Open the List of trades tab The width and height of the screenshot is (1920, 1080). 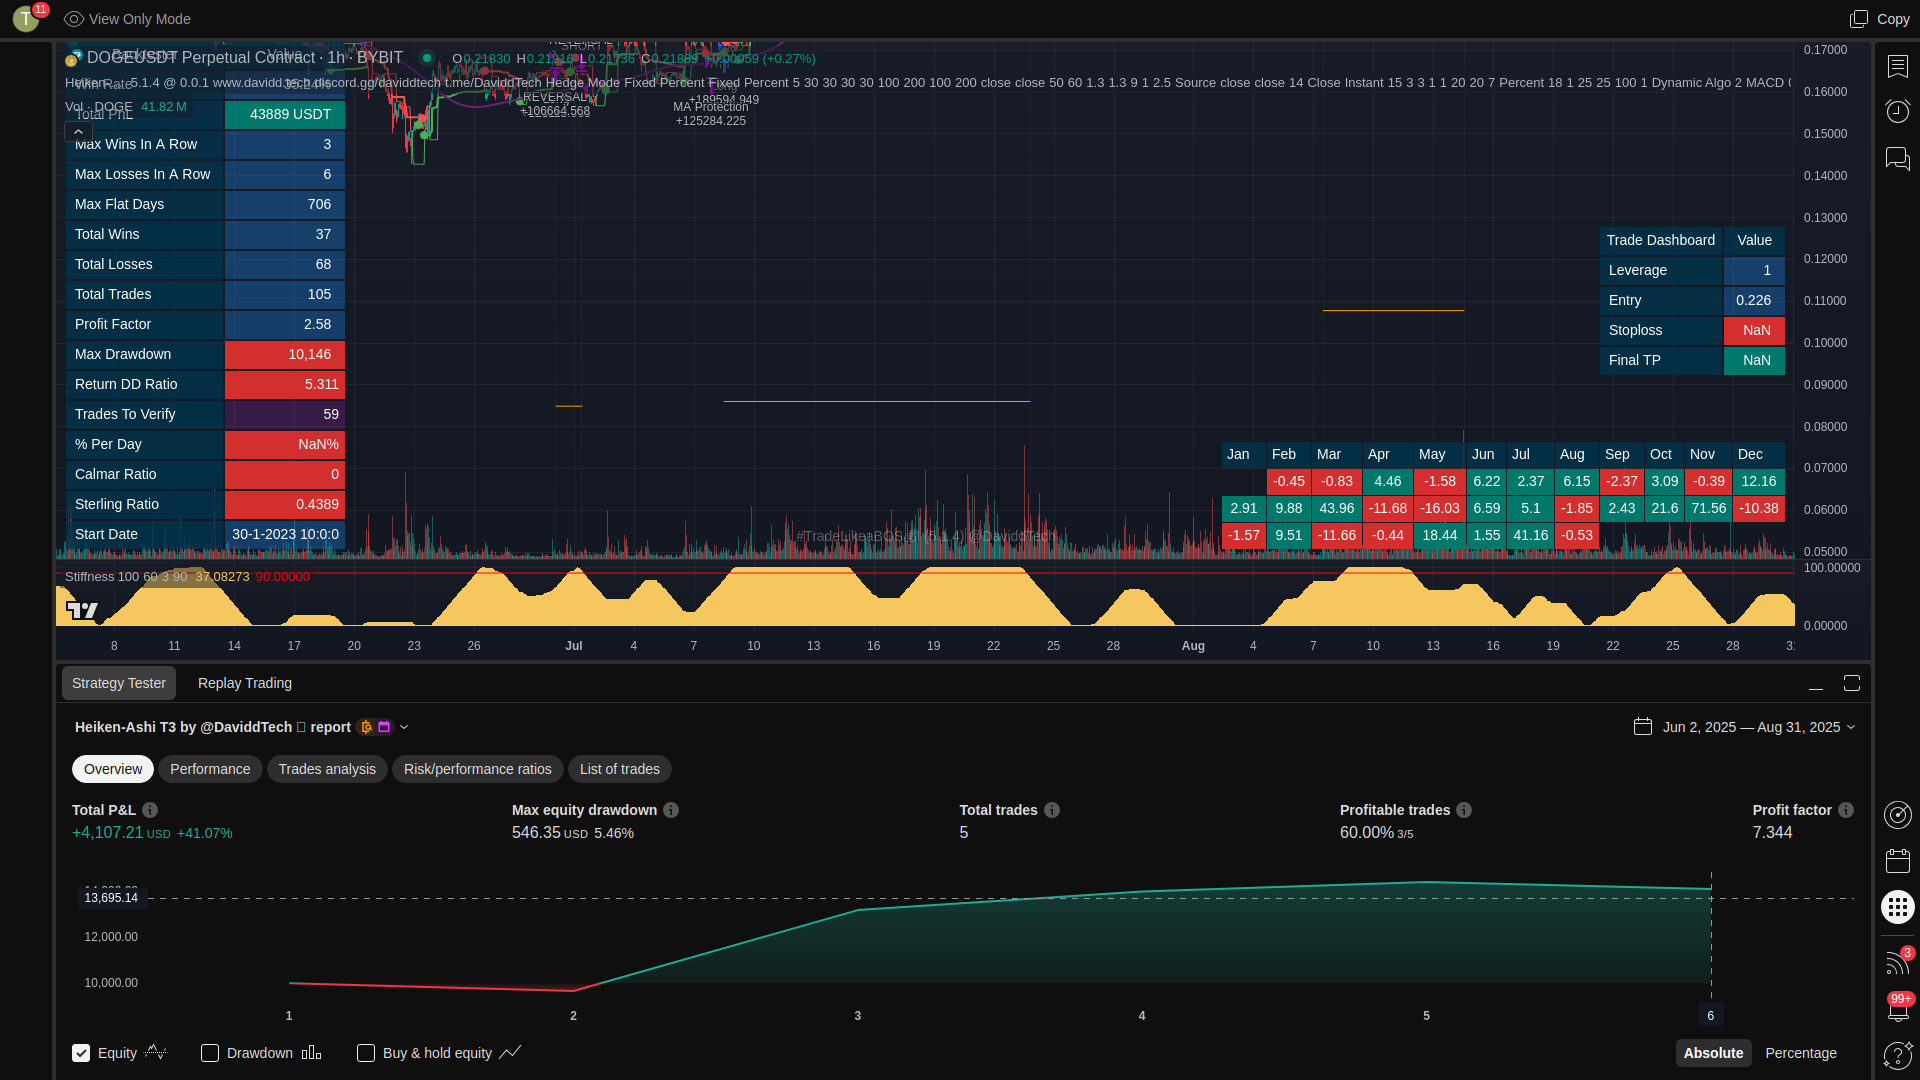point(620,769)
